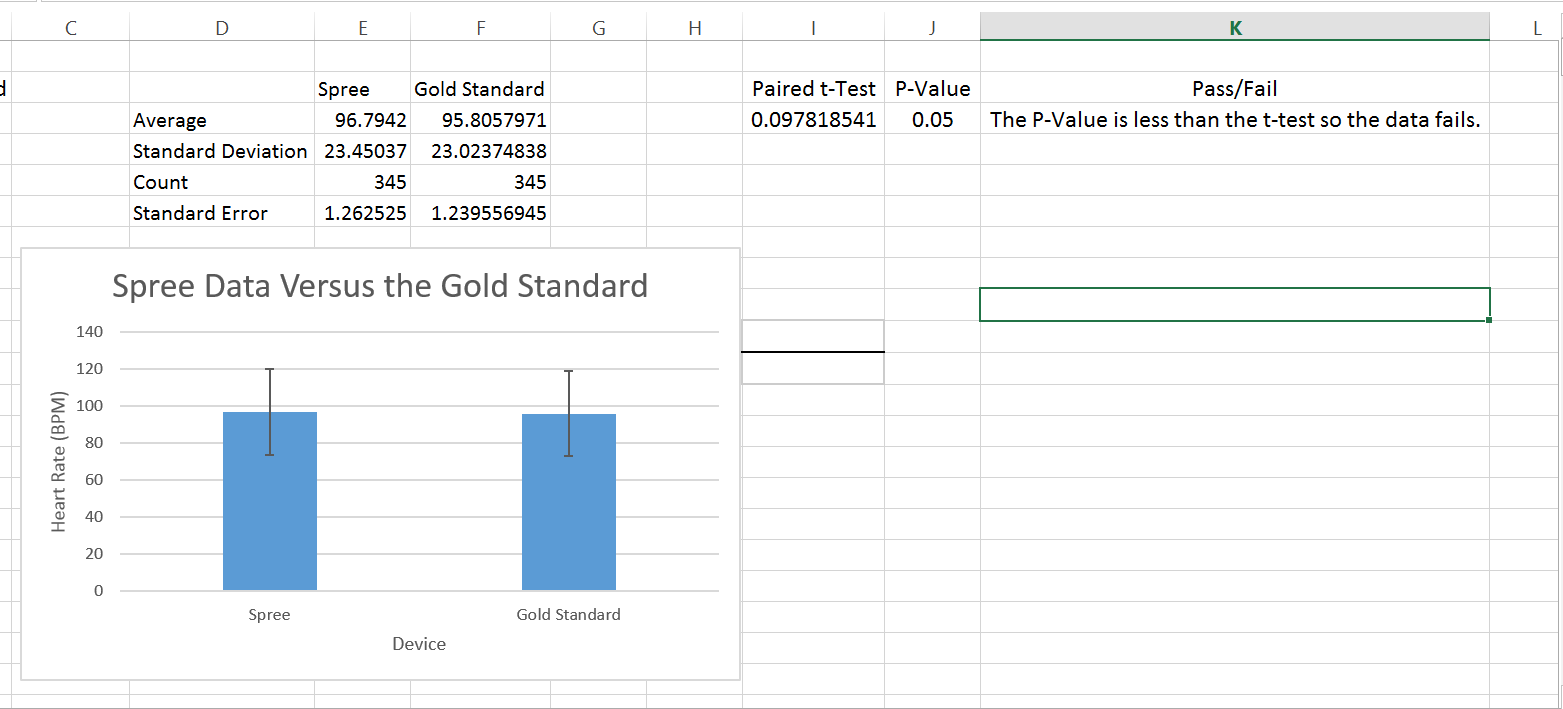Screen dimensions: 1563x709
Task: Select the Spree count cell showing 345
Action: tap(362, 183)
